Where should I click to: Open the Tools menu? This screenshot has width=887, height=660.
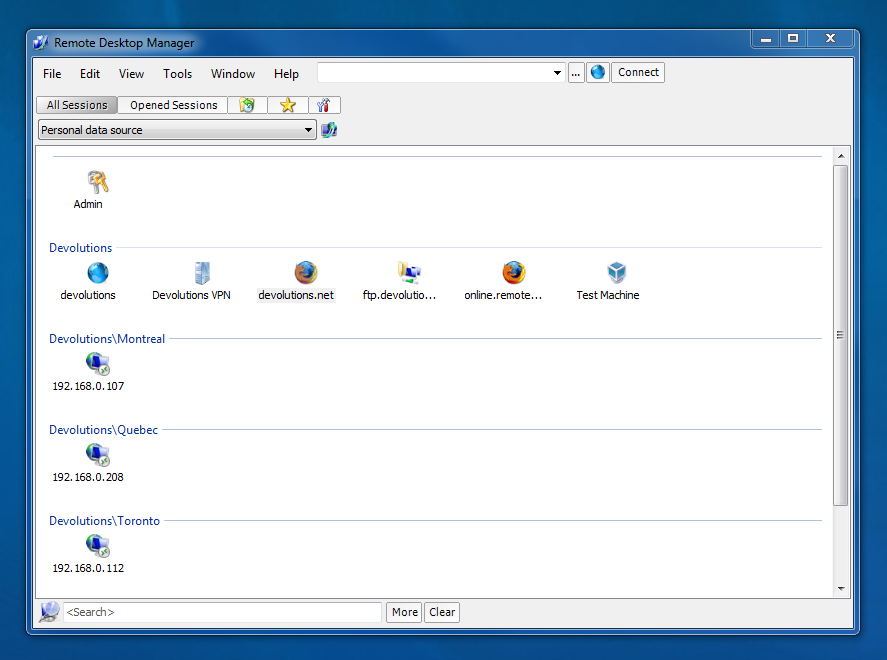tap(177, 74)
